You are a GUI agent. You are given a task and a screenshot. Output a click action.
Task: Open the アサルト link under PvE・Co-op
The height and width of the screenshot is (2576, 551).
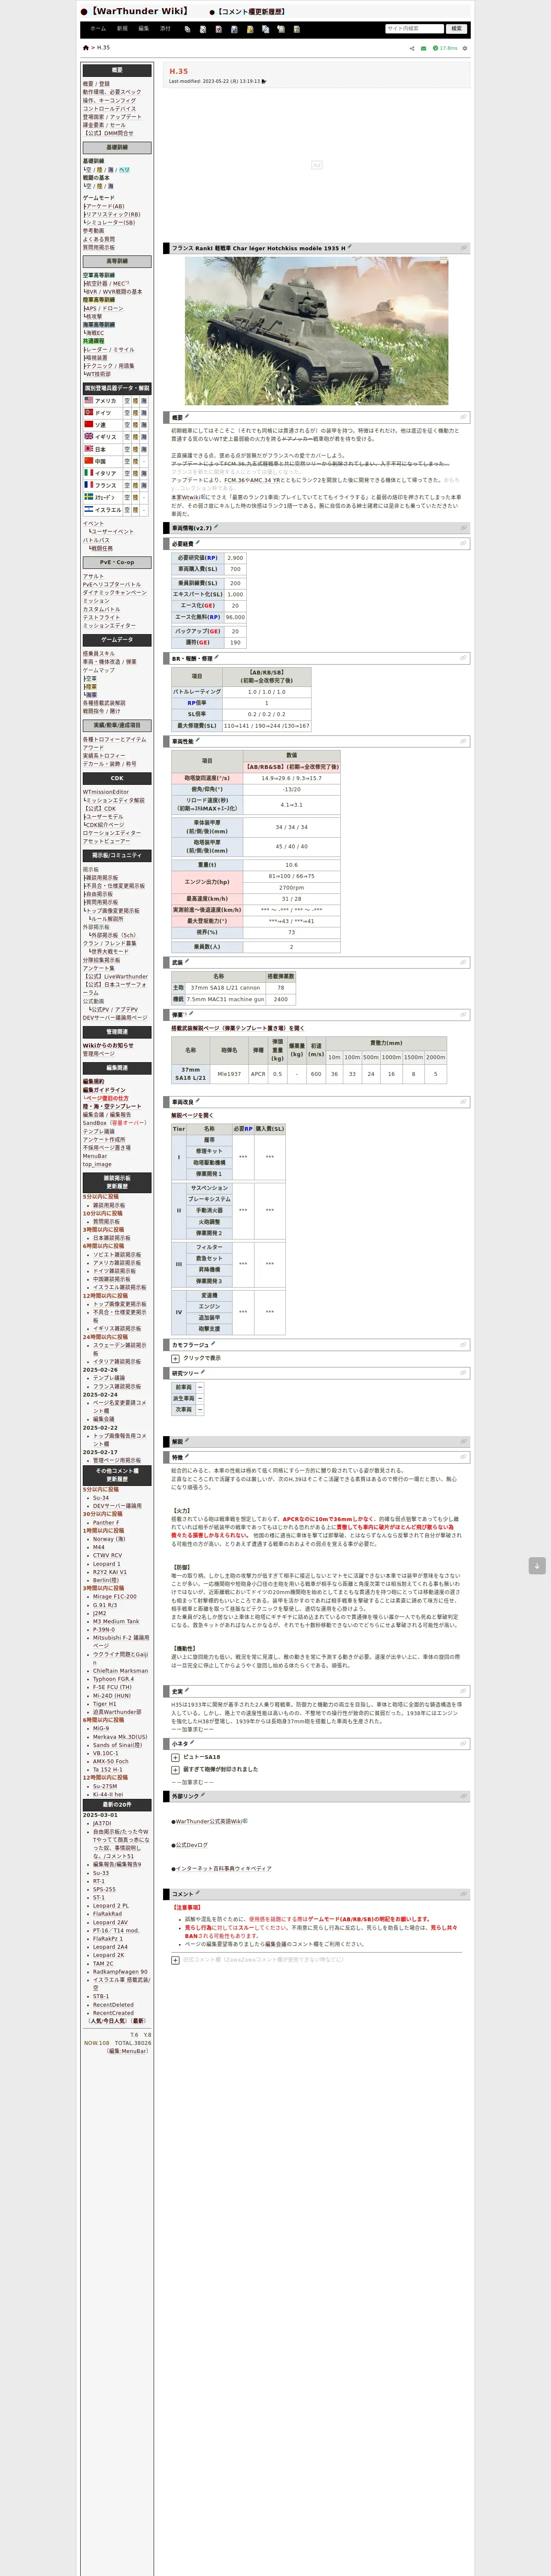tap(93, 576)
